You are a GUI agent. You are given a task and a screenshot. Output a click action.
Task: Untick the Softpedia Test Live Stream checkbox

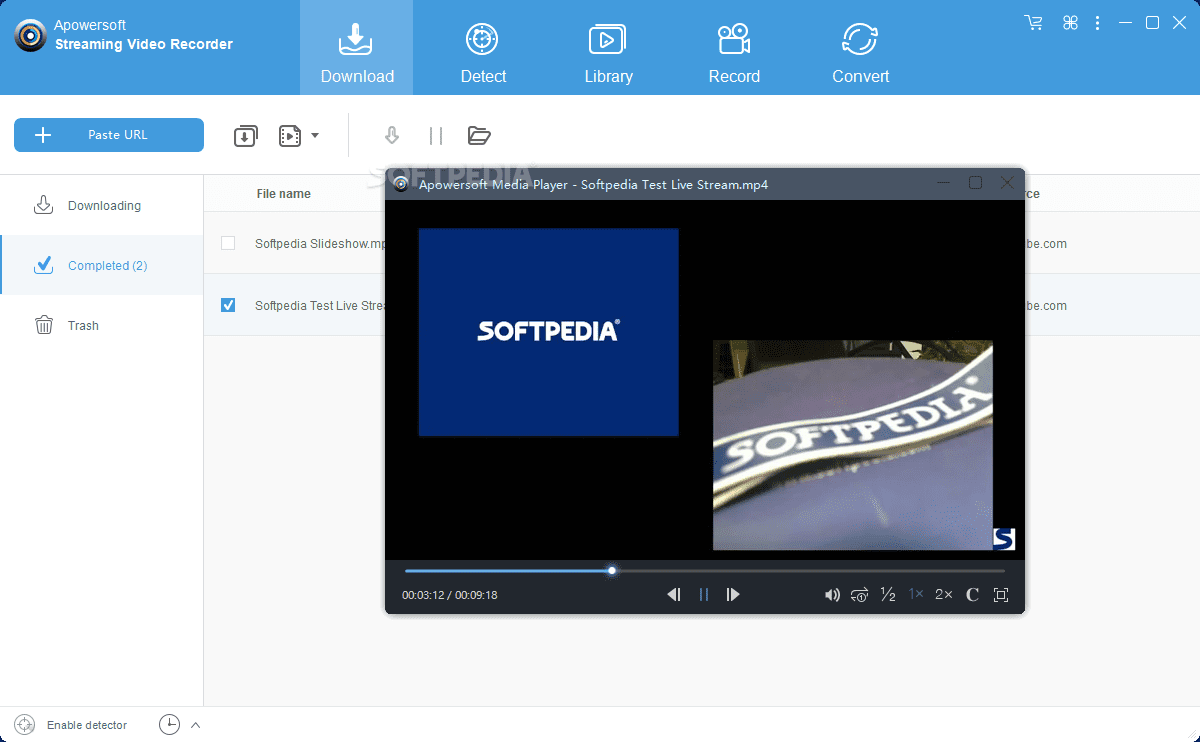click(x=228, y=305)
